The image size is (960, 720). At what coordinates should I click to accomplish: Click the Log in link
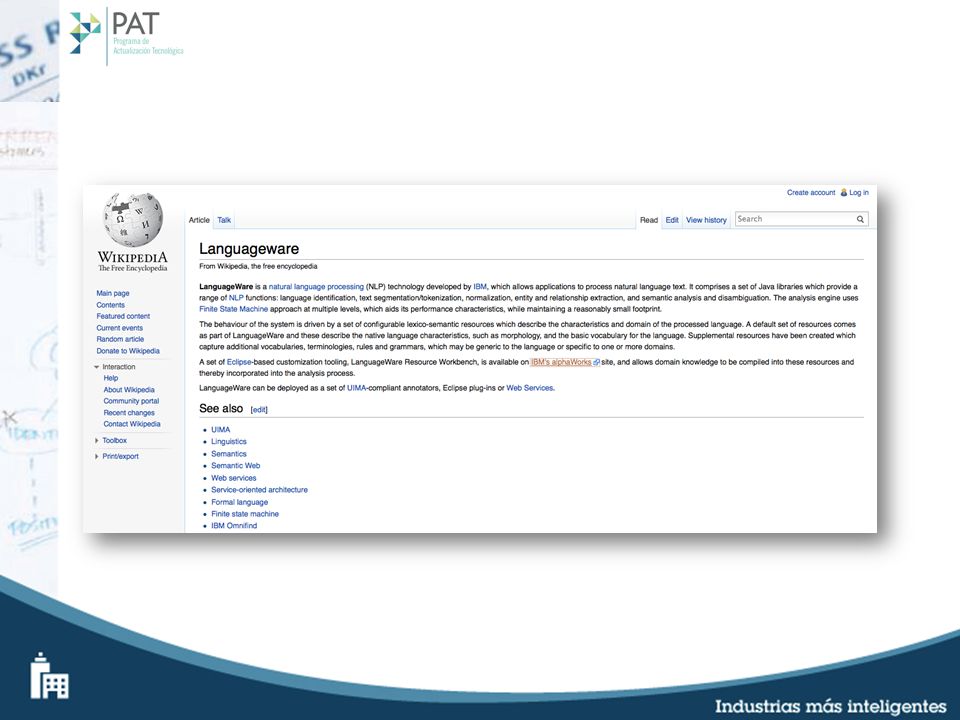(858, 192)
